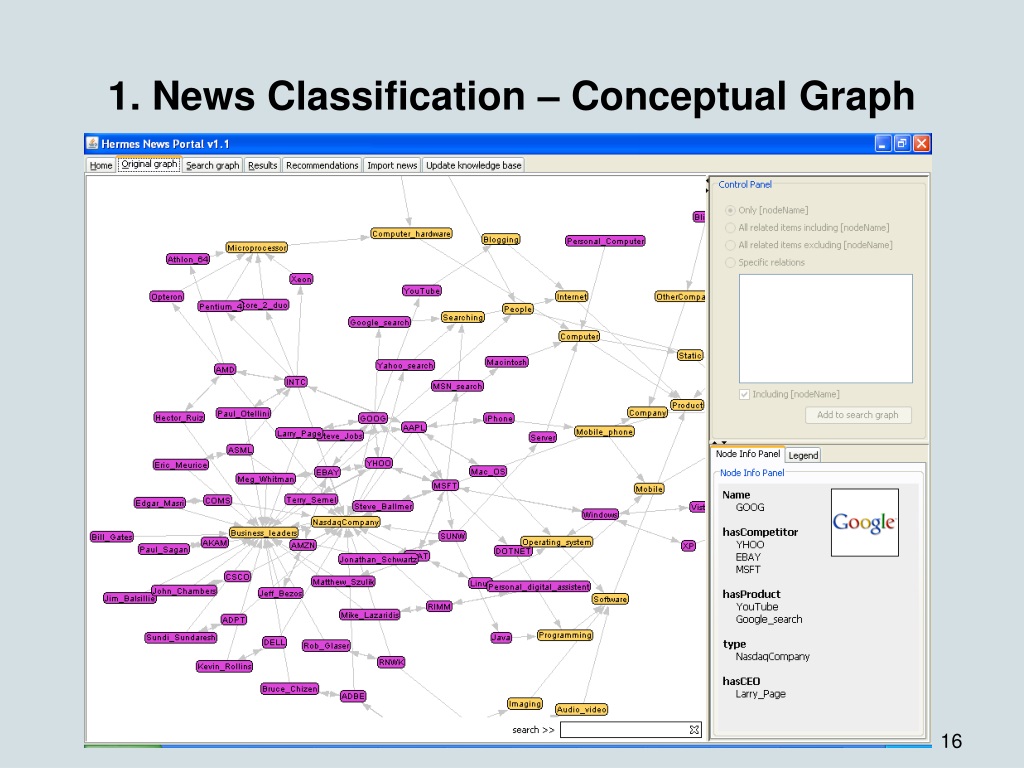Click Google_search under hasProduct
The height and width of the screenshot is (768, 1024).
(769, 619)
